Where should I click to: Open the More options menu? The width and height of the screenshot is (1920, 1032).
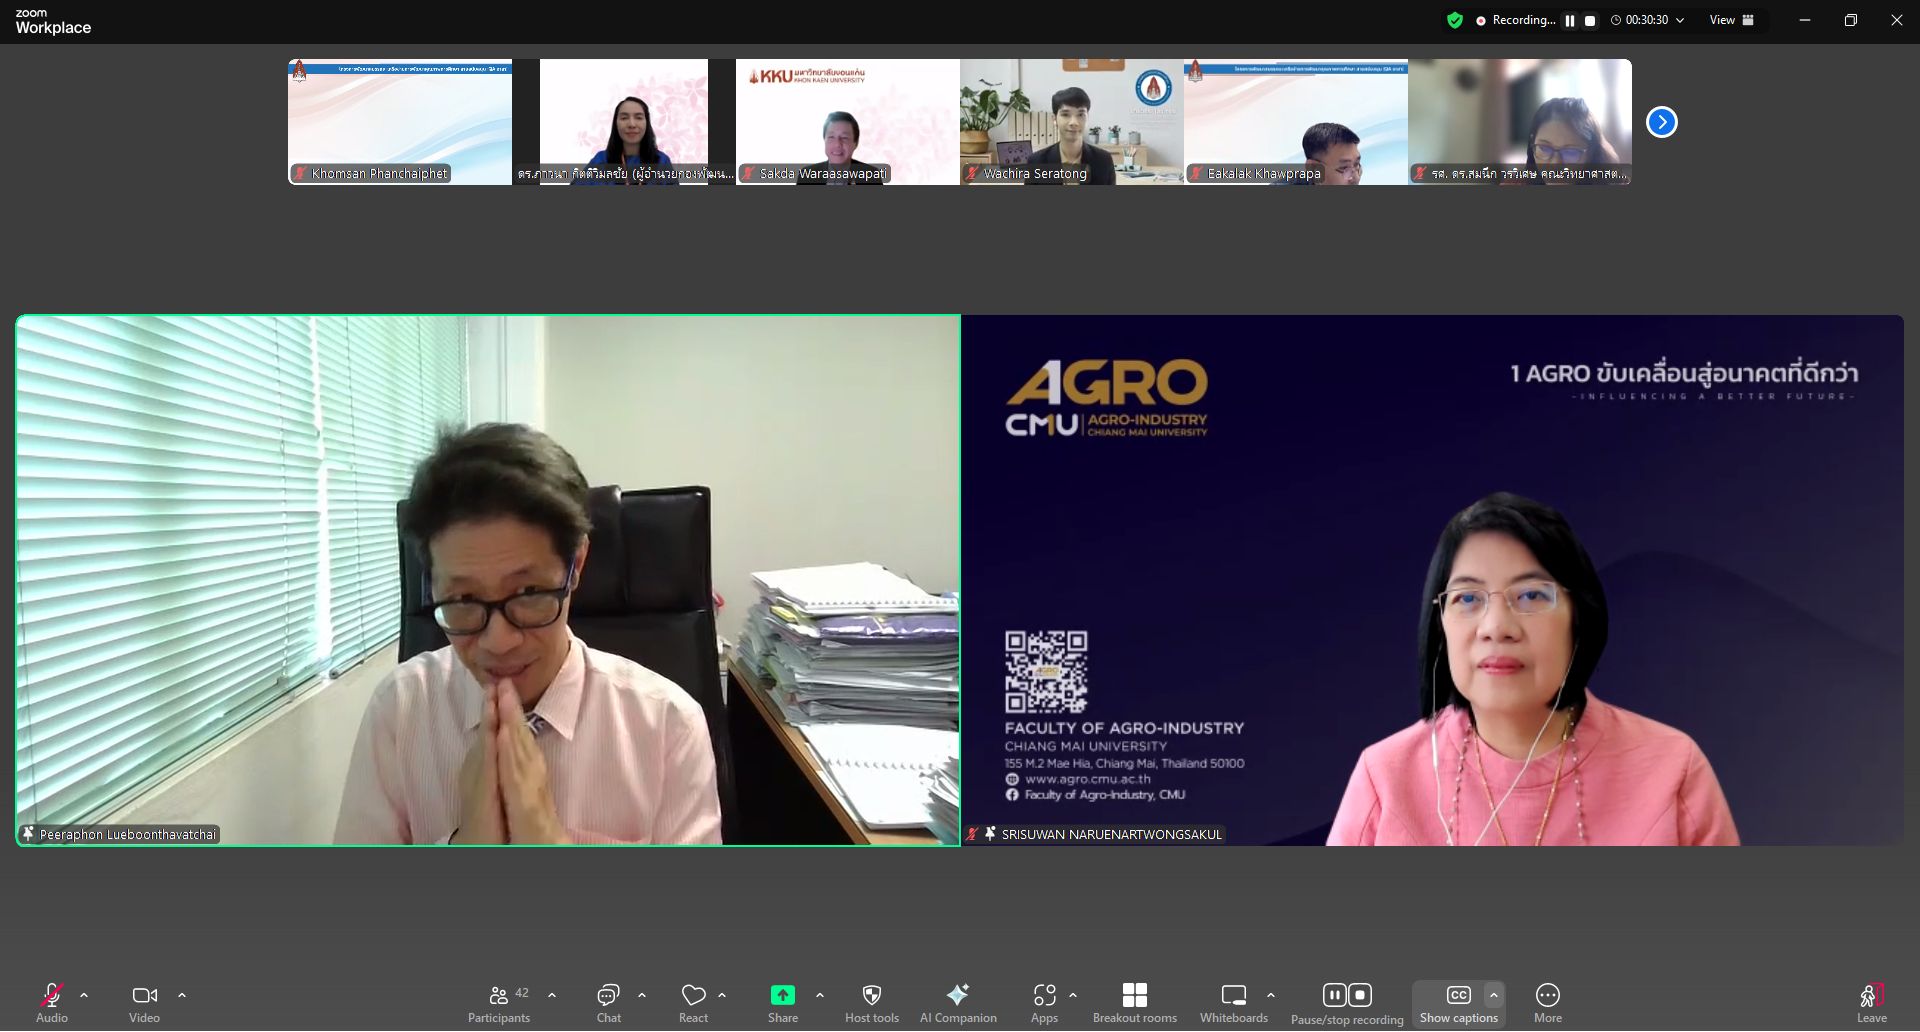pyautogui.click(x=1547, y=1003)
